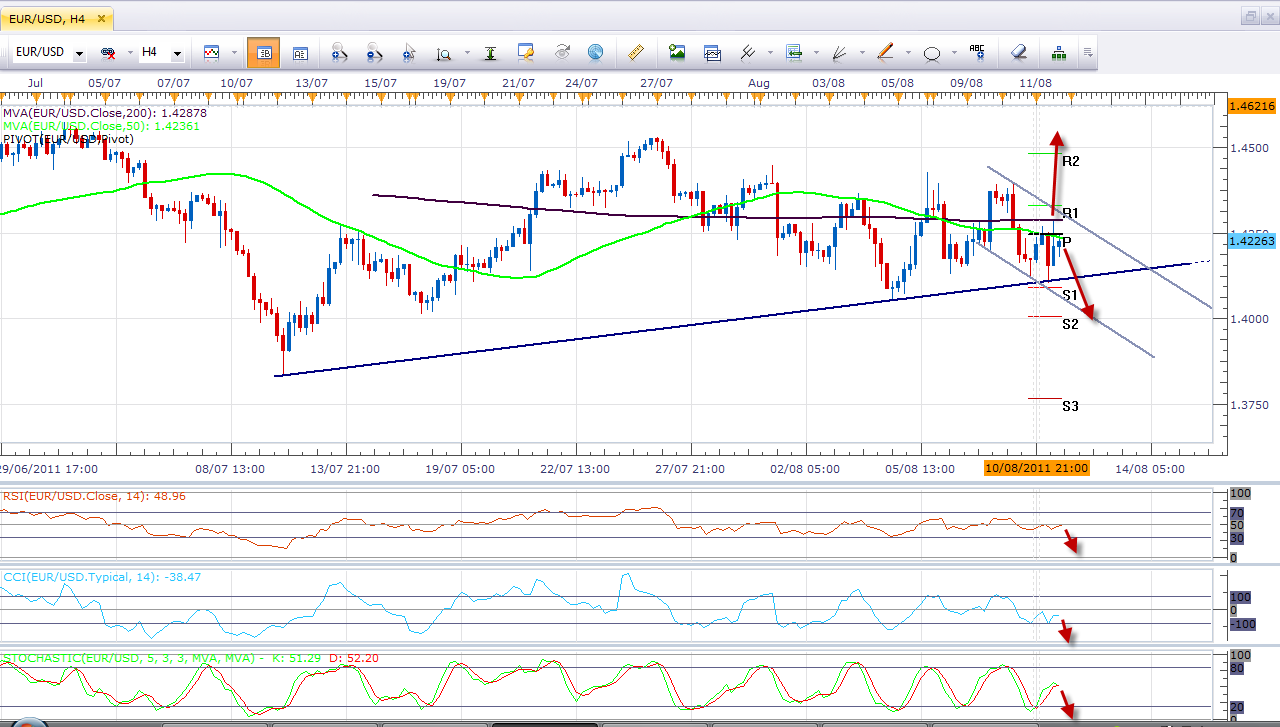1280x727 pixels.
Task: Expand the ellipse shape dropdown arrow
Action: pyautogui.click(x=954, y=52)
